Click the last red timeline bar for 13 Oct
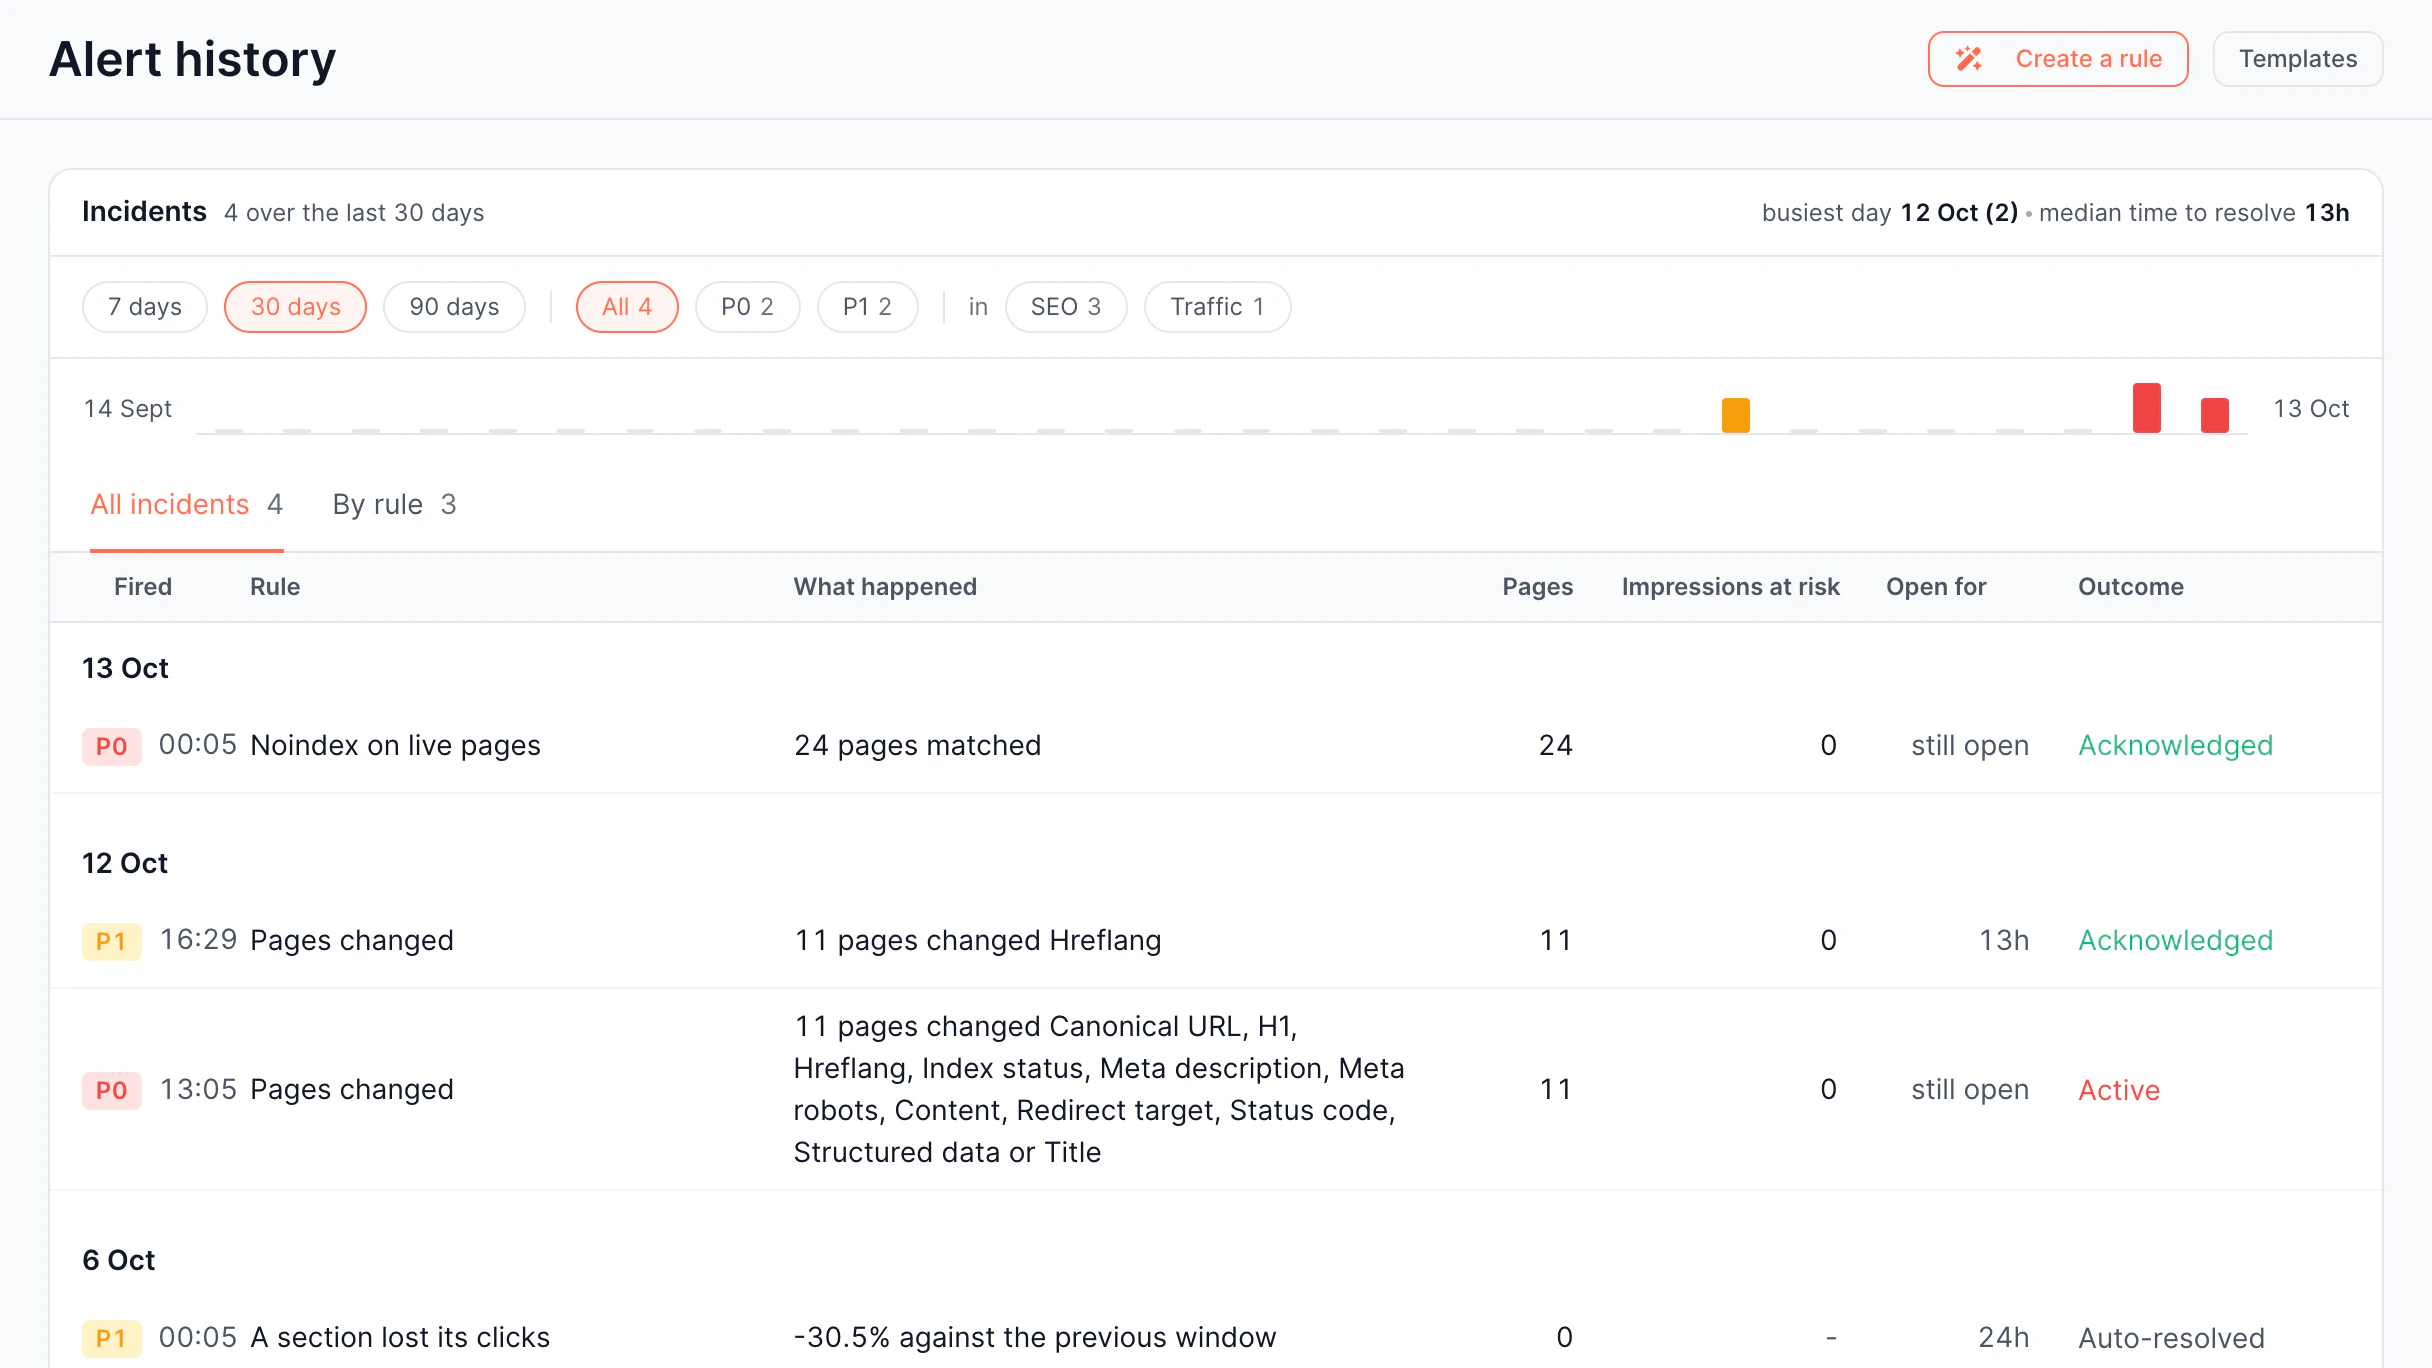 [x=2215, y=415]
